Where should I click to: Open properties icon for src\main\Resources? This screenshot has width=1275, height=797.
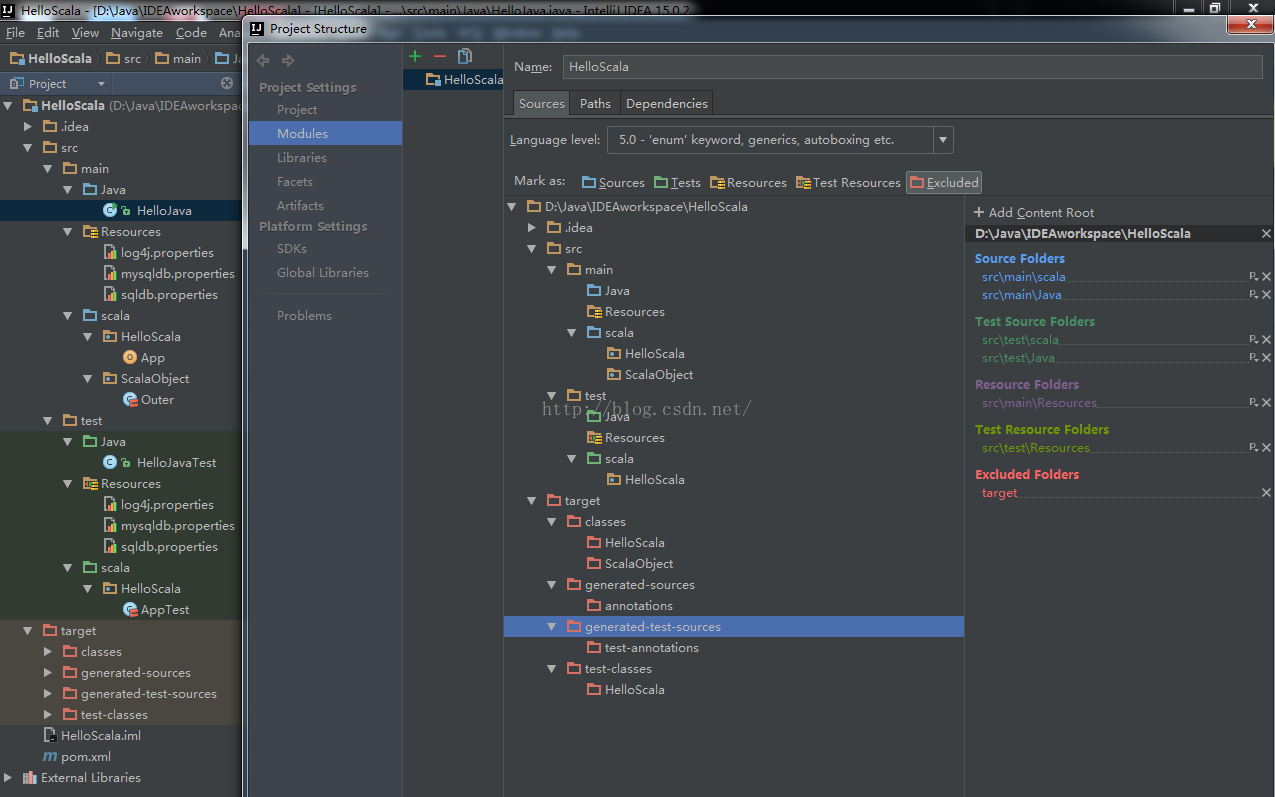pyautogui.click(x=1253, y=403)
